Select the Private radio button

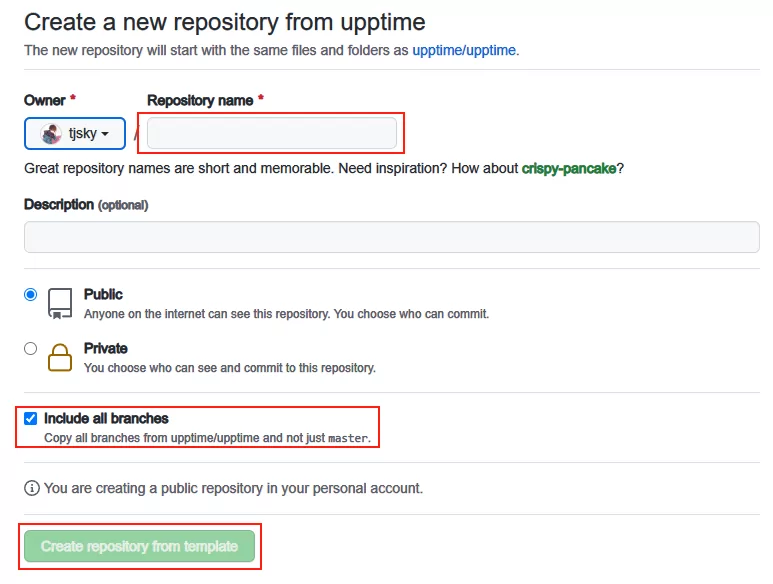pyautogui.click(x=31, y=348)
